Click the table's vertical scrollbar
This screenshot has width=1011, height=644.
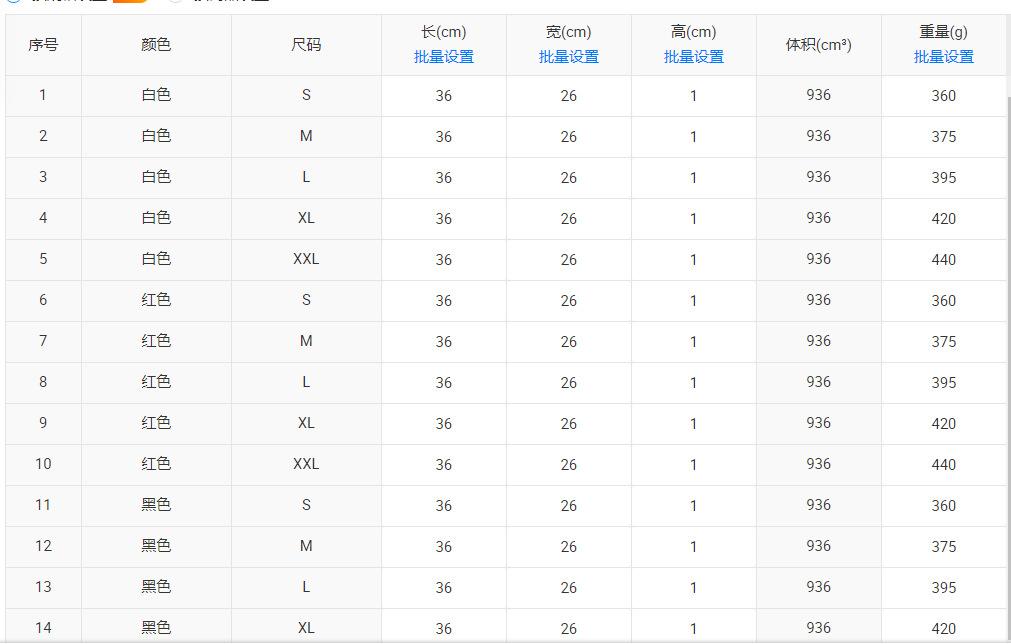click(x=1008, y=300)
